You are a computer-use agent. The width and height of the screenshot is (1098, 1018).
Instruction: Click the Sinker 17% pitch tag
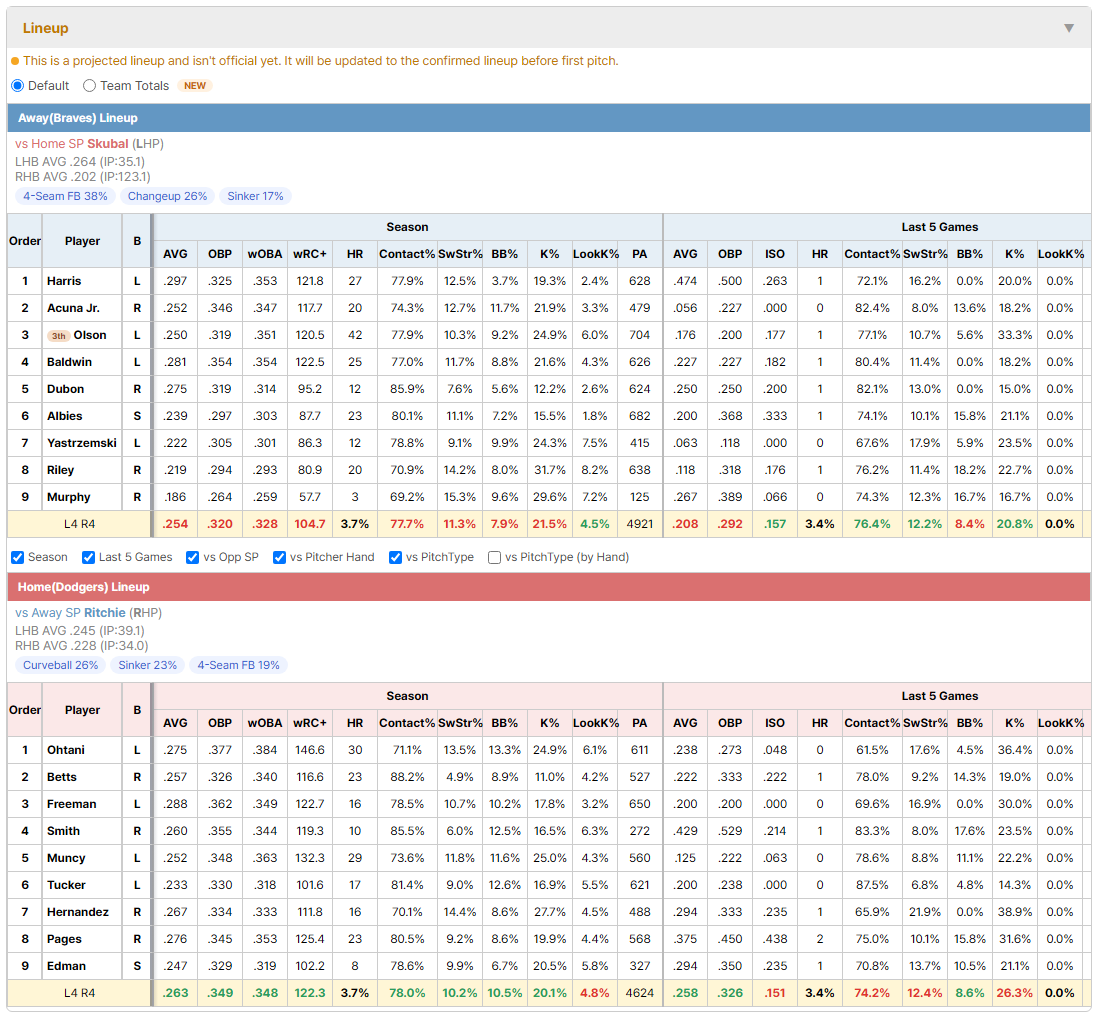point(256,196)
